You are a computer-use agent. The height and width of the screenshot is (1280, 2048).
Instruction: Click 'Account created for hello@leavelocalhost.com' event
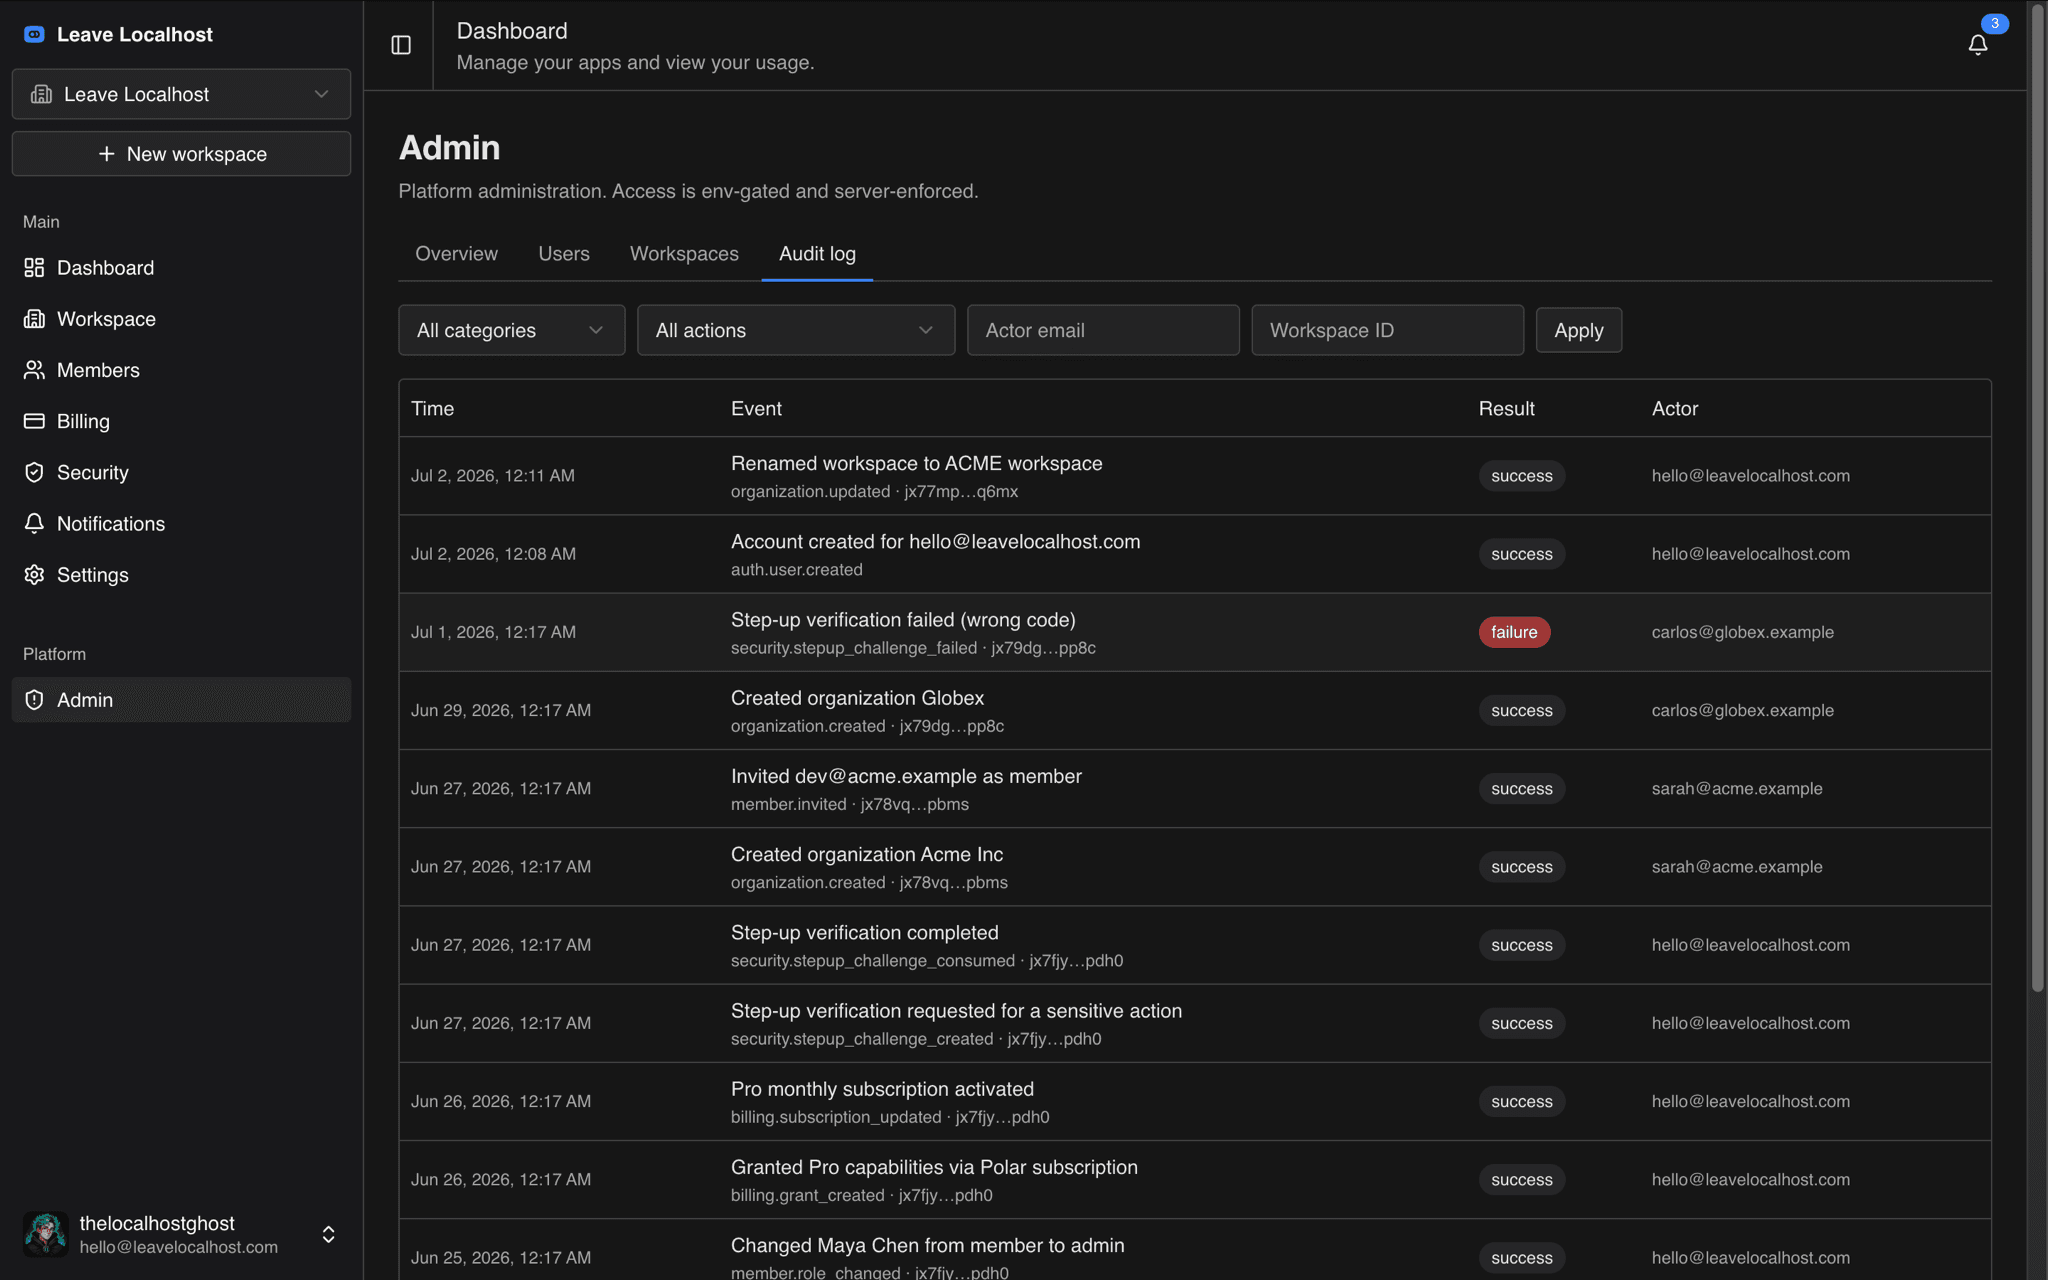pos(935,542)
